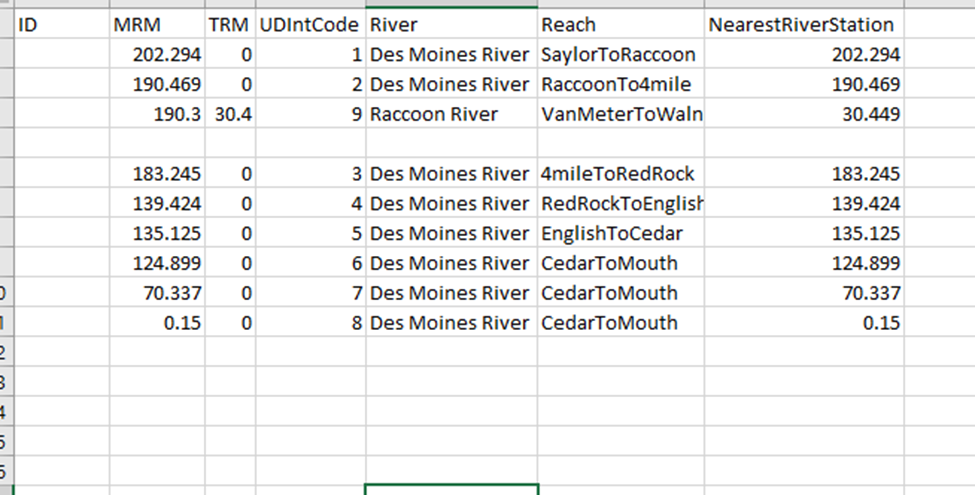Select the MRM cell with 202.294
975x495 pixels.
(x=157, y=54)
